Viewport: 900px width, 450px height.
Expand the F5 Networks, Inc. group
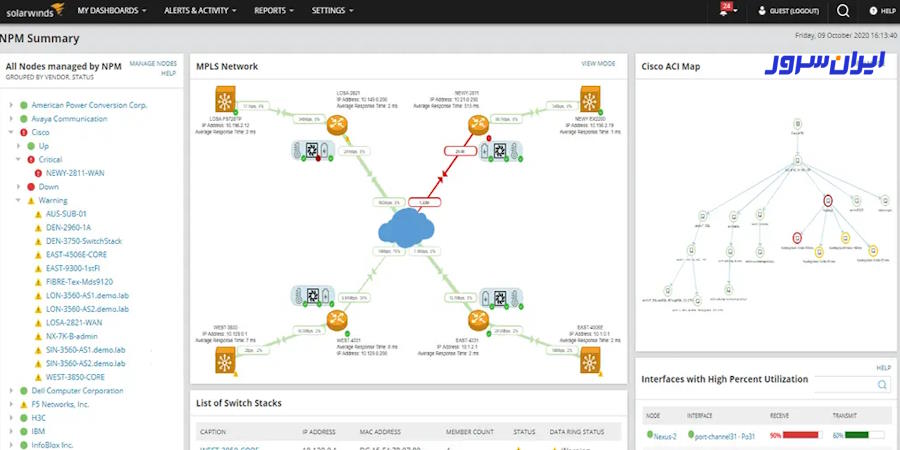10,404
